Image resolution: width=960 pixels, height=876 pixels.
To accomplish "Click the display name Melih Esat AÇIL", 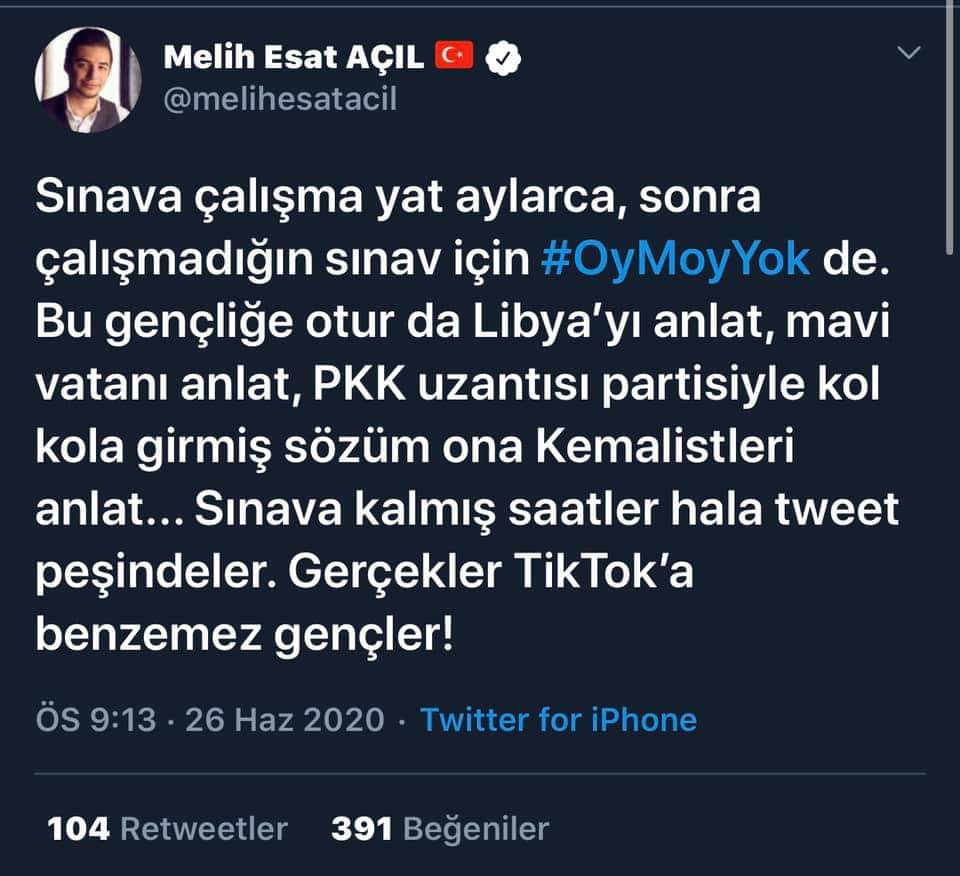I will [297, 57].
